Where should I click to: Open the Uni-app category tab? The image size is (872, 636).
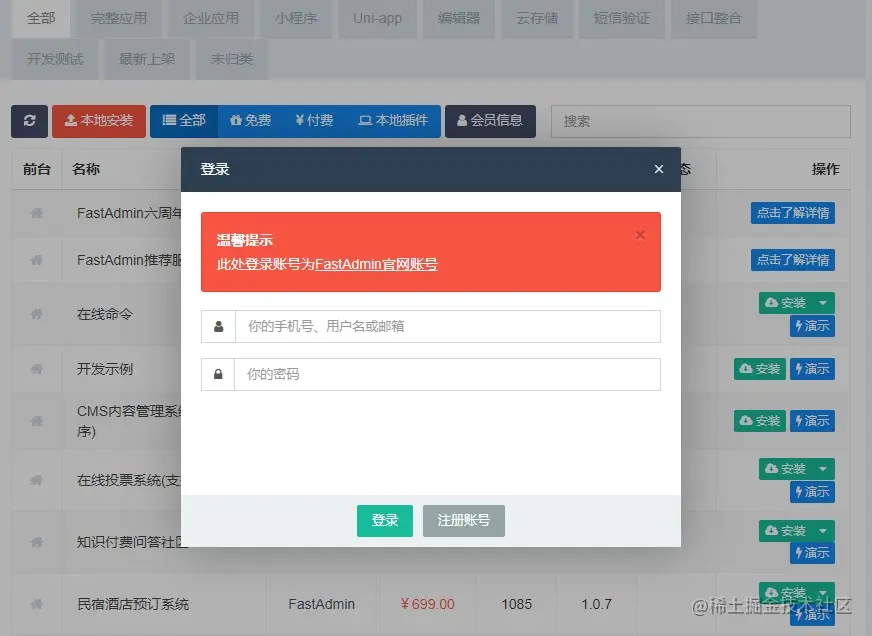pyautogui.click(x=377, y=18)
